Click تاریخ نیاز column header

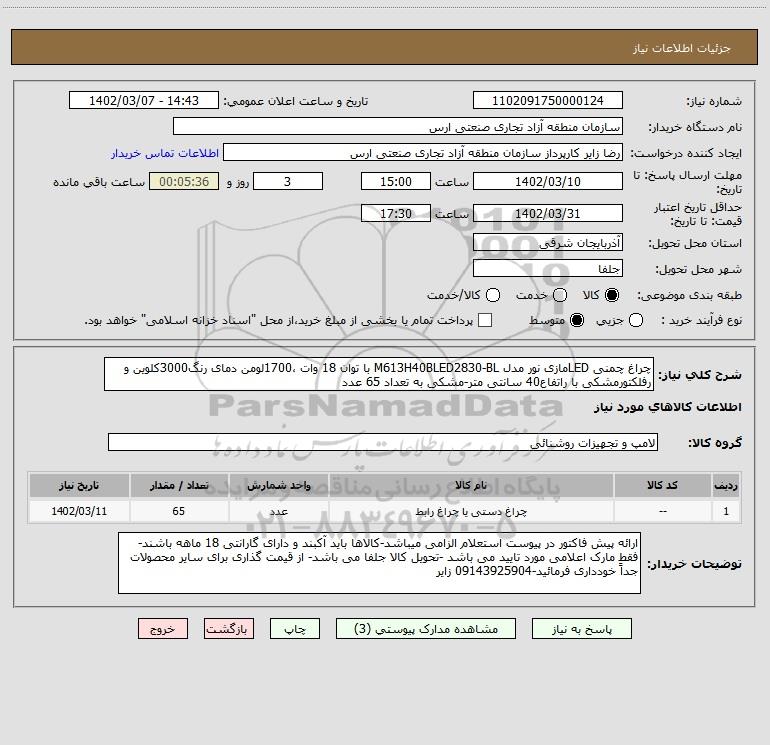[x=79, y=485]
